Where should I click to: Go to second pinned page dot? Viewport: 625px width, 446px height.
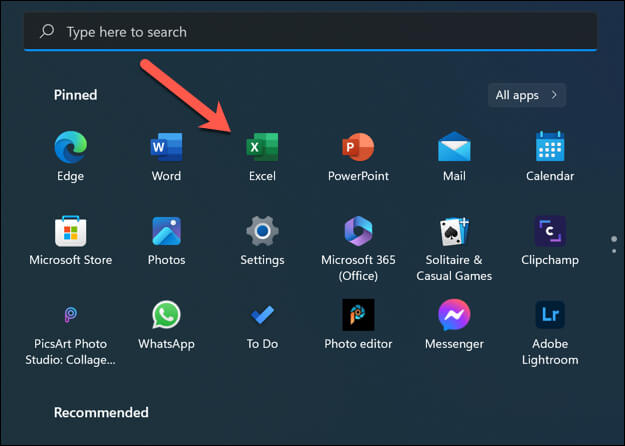point(614,251)
